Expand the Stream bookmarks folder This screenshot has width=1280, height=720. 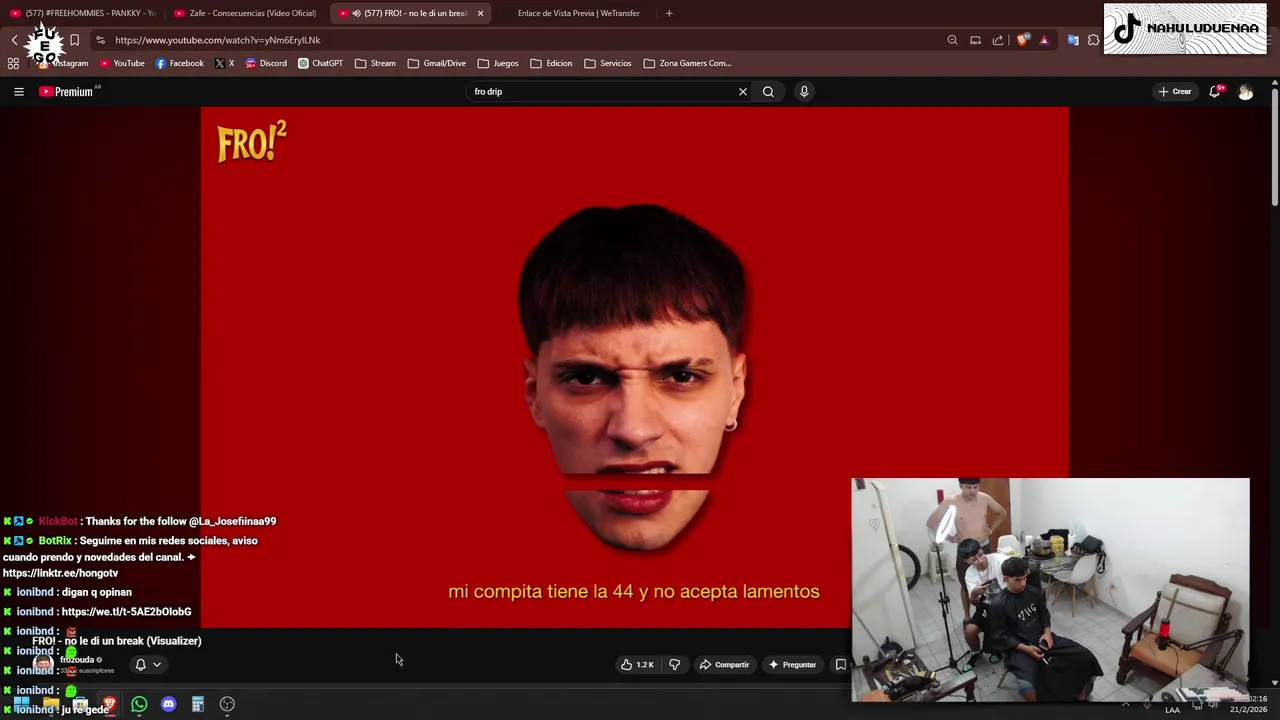(375, 63)
